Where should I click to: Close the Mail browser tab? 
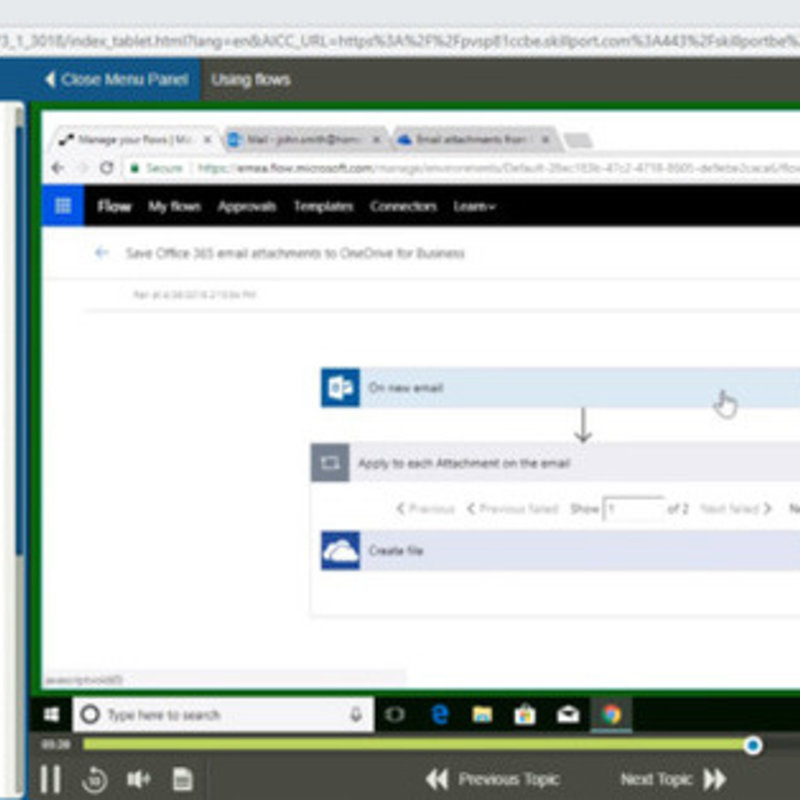click(x=376, y=139)
